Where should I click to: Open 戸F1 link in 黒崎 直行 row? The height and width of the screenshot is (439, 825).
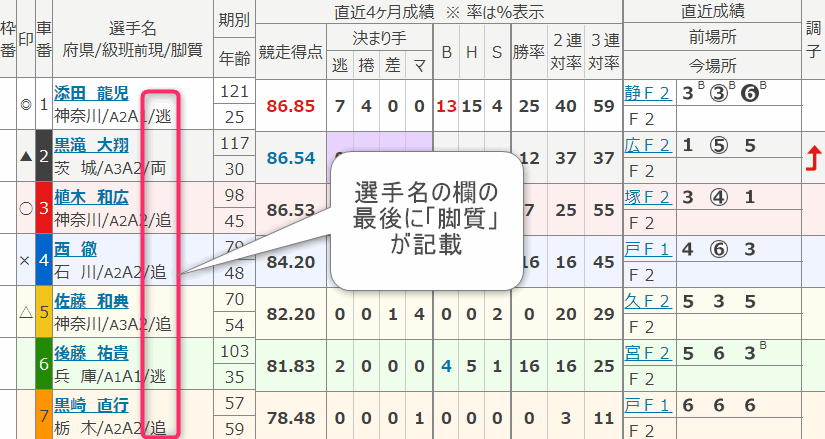[647, 405]
